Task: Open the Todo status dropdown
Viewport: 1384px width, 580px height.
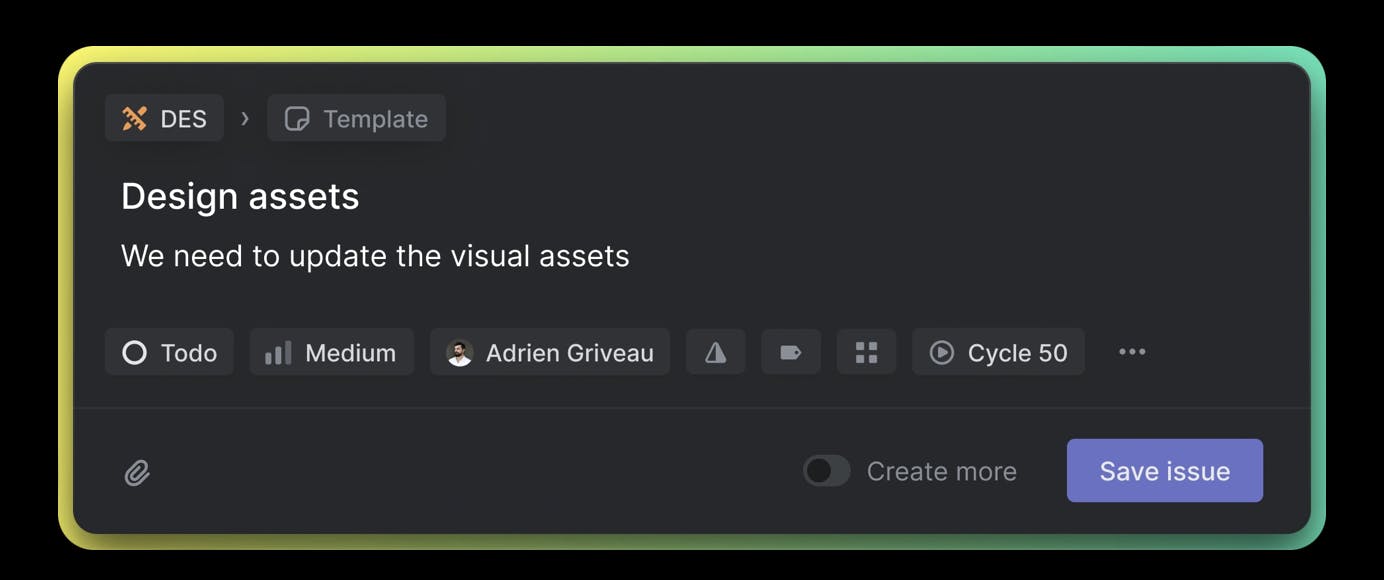Action: coord(170,352)
